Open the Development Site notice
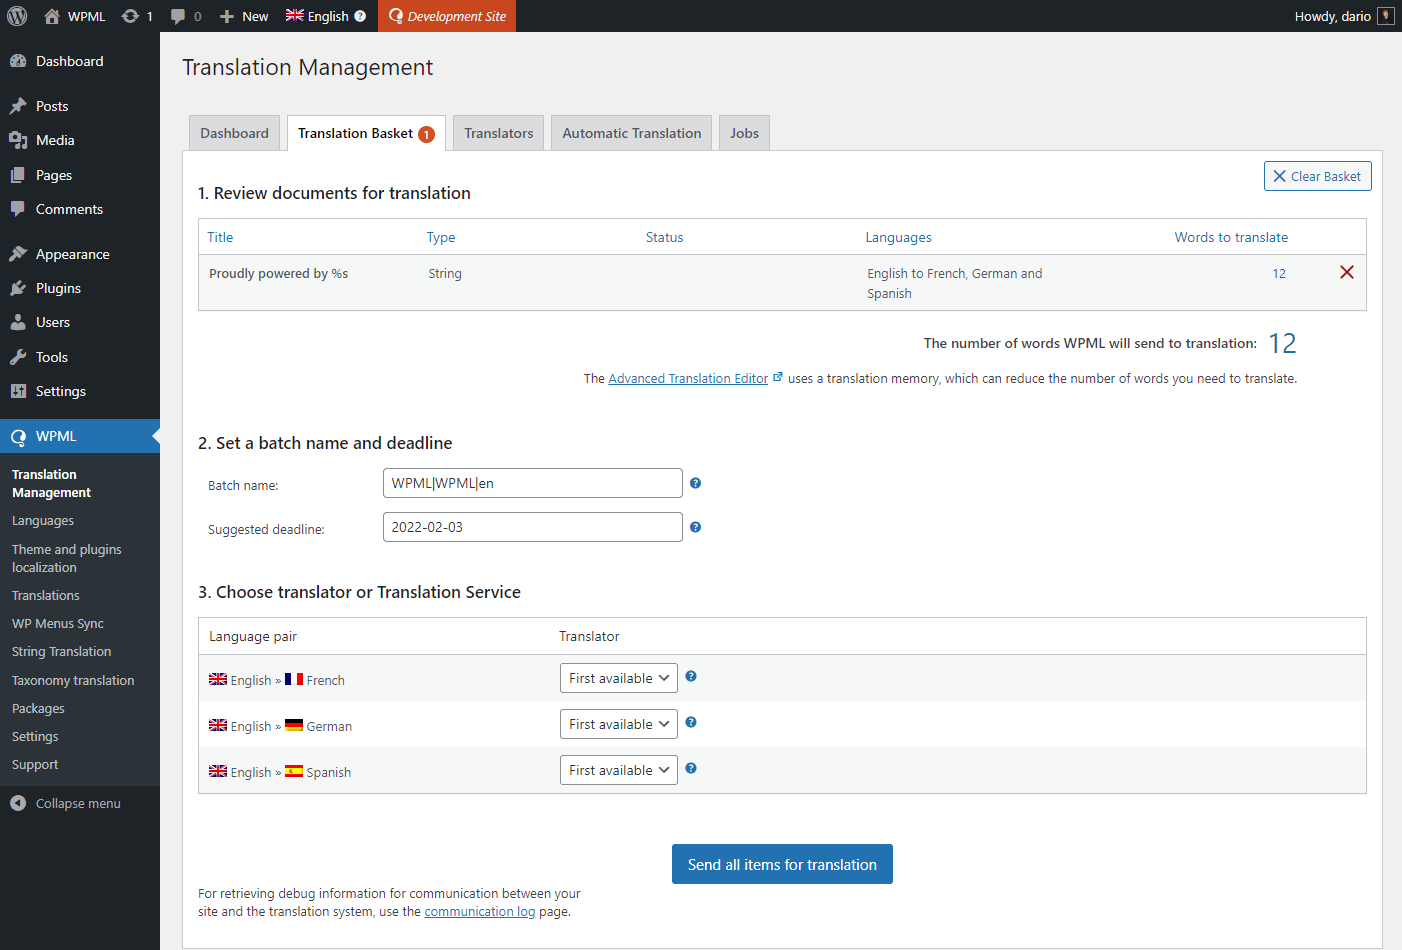This screenshot has height=950, width=1402. coord(447,16)
